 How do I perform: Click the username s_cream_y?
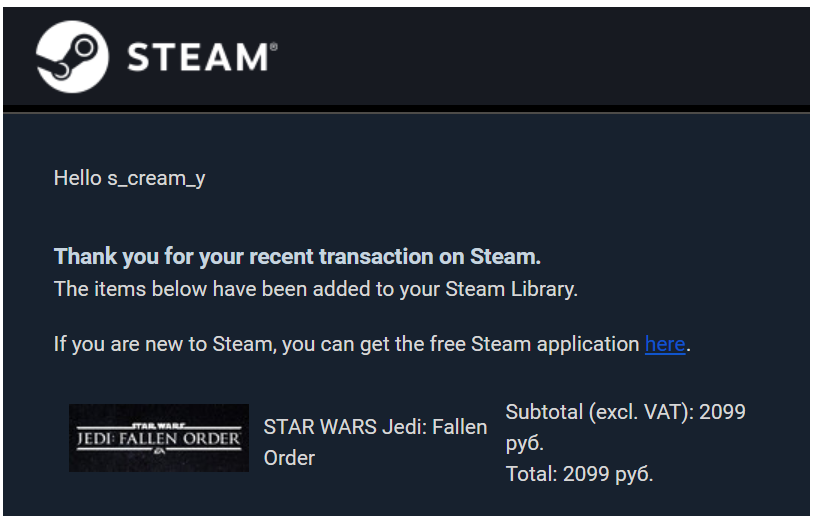pyautogui.click(x=156, y=179)
